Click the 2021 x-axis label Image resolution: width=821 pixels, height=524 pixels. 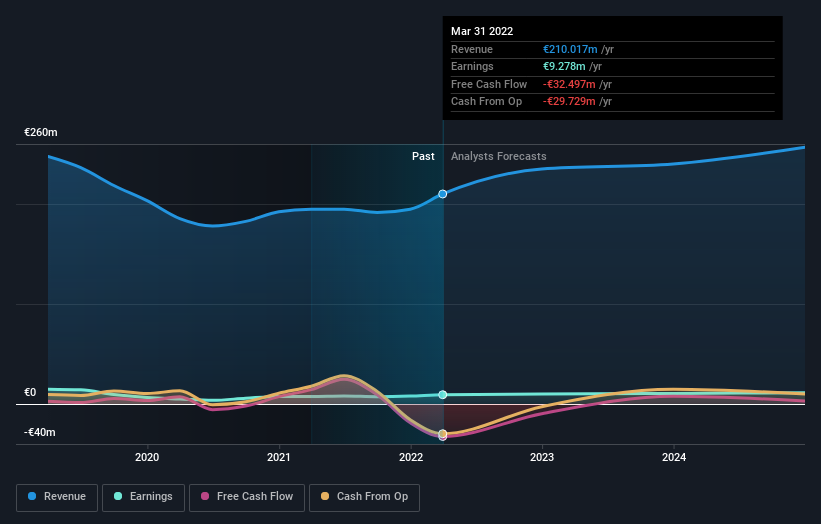[279, 457]
